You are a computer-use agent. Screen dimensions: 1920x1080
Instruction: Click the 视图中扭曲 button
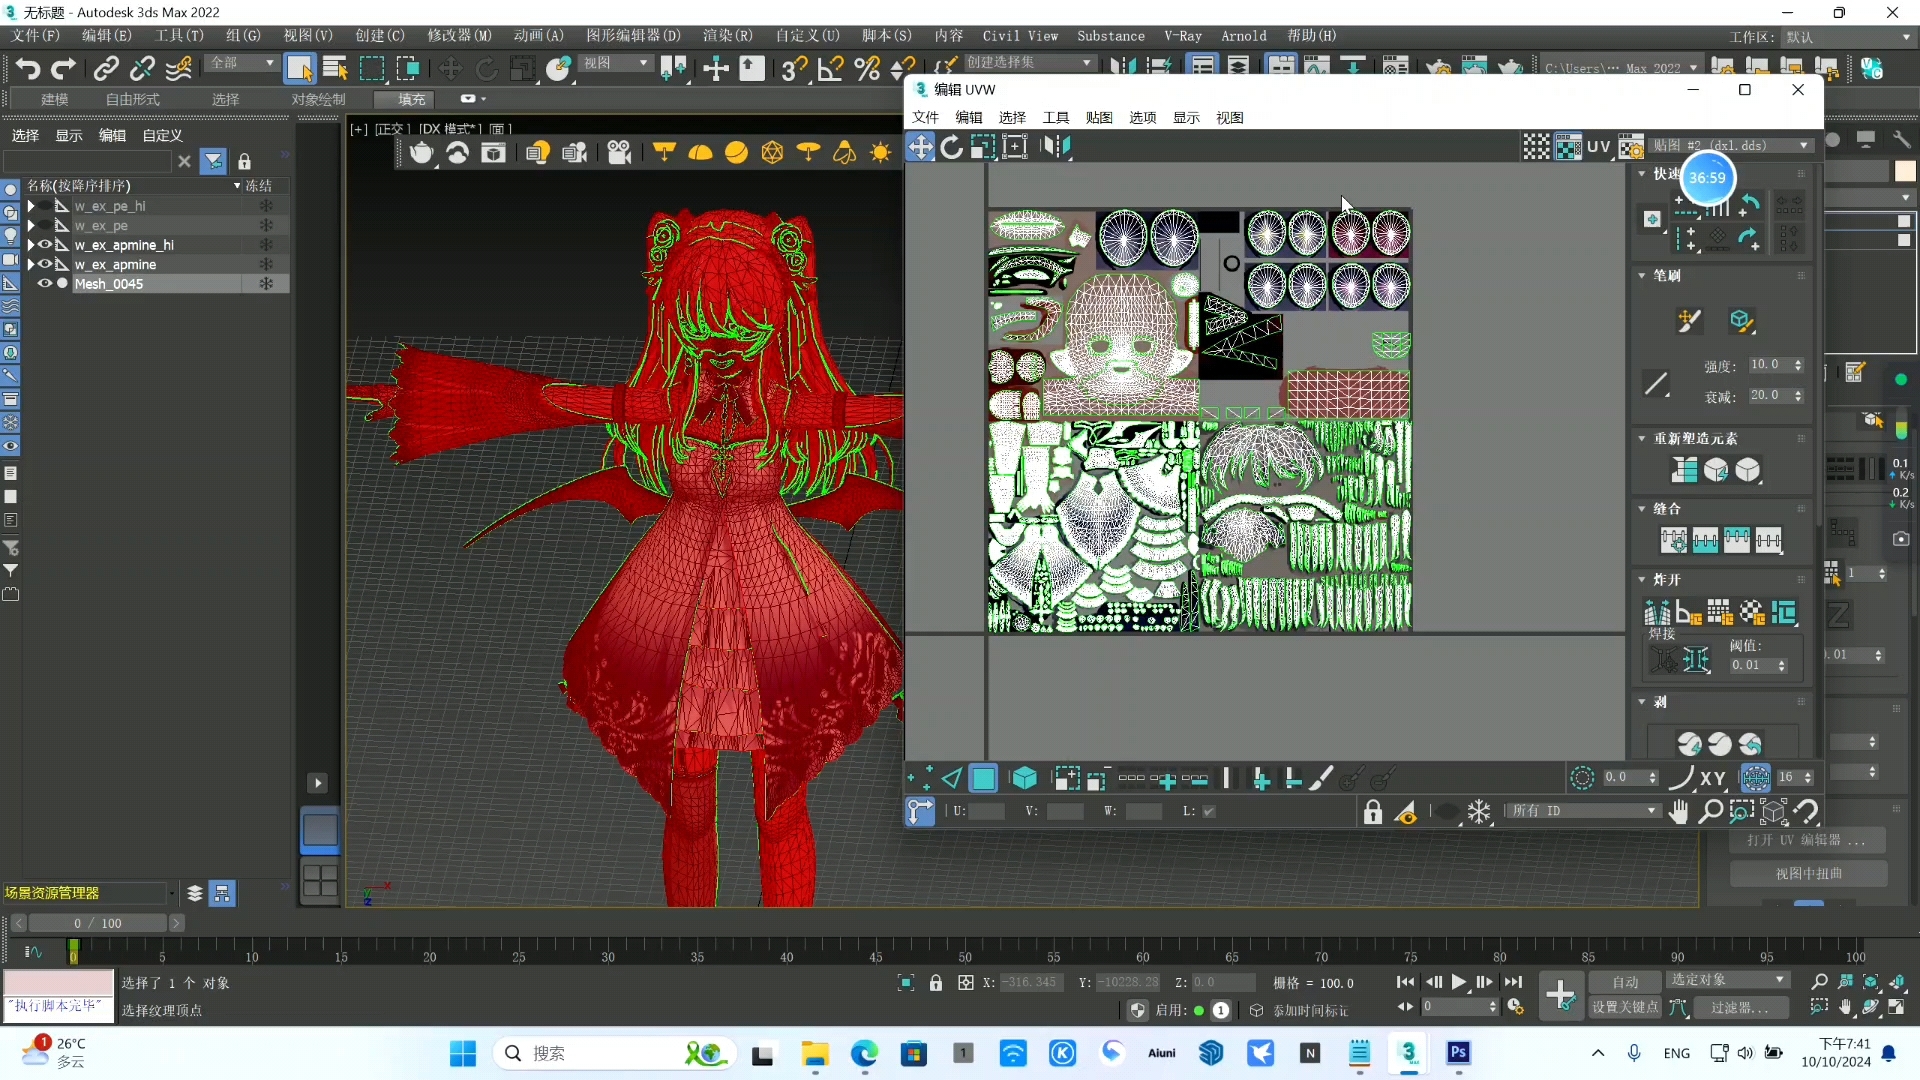click(x=1808, y=874)
